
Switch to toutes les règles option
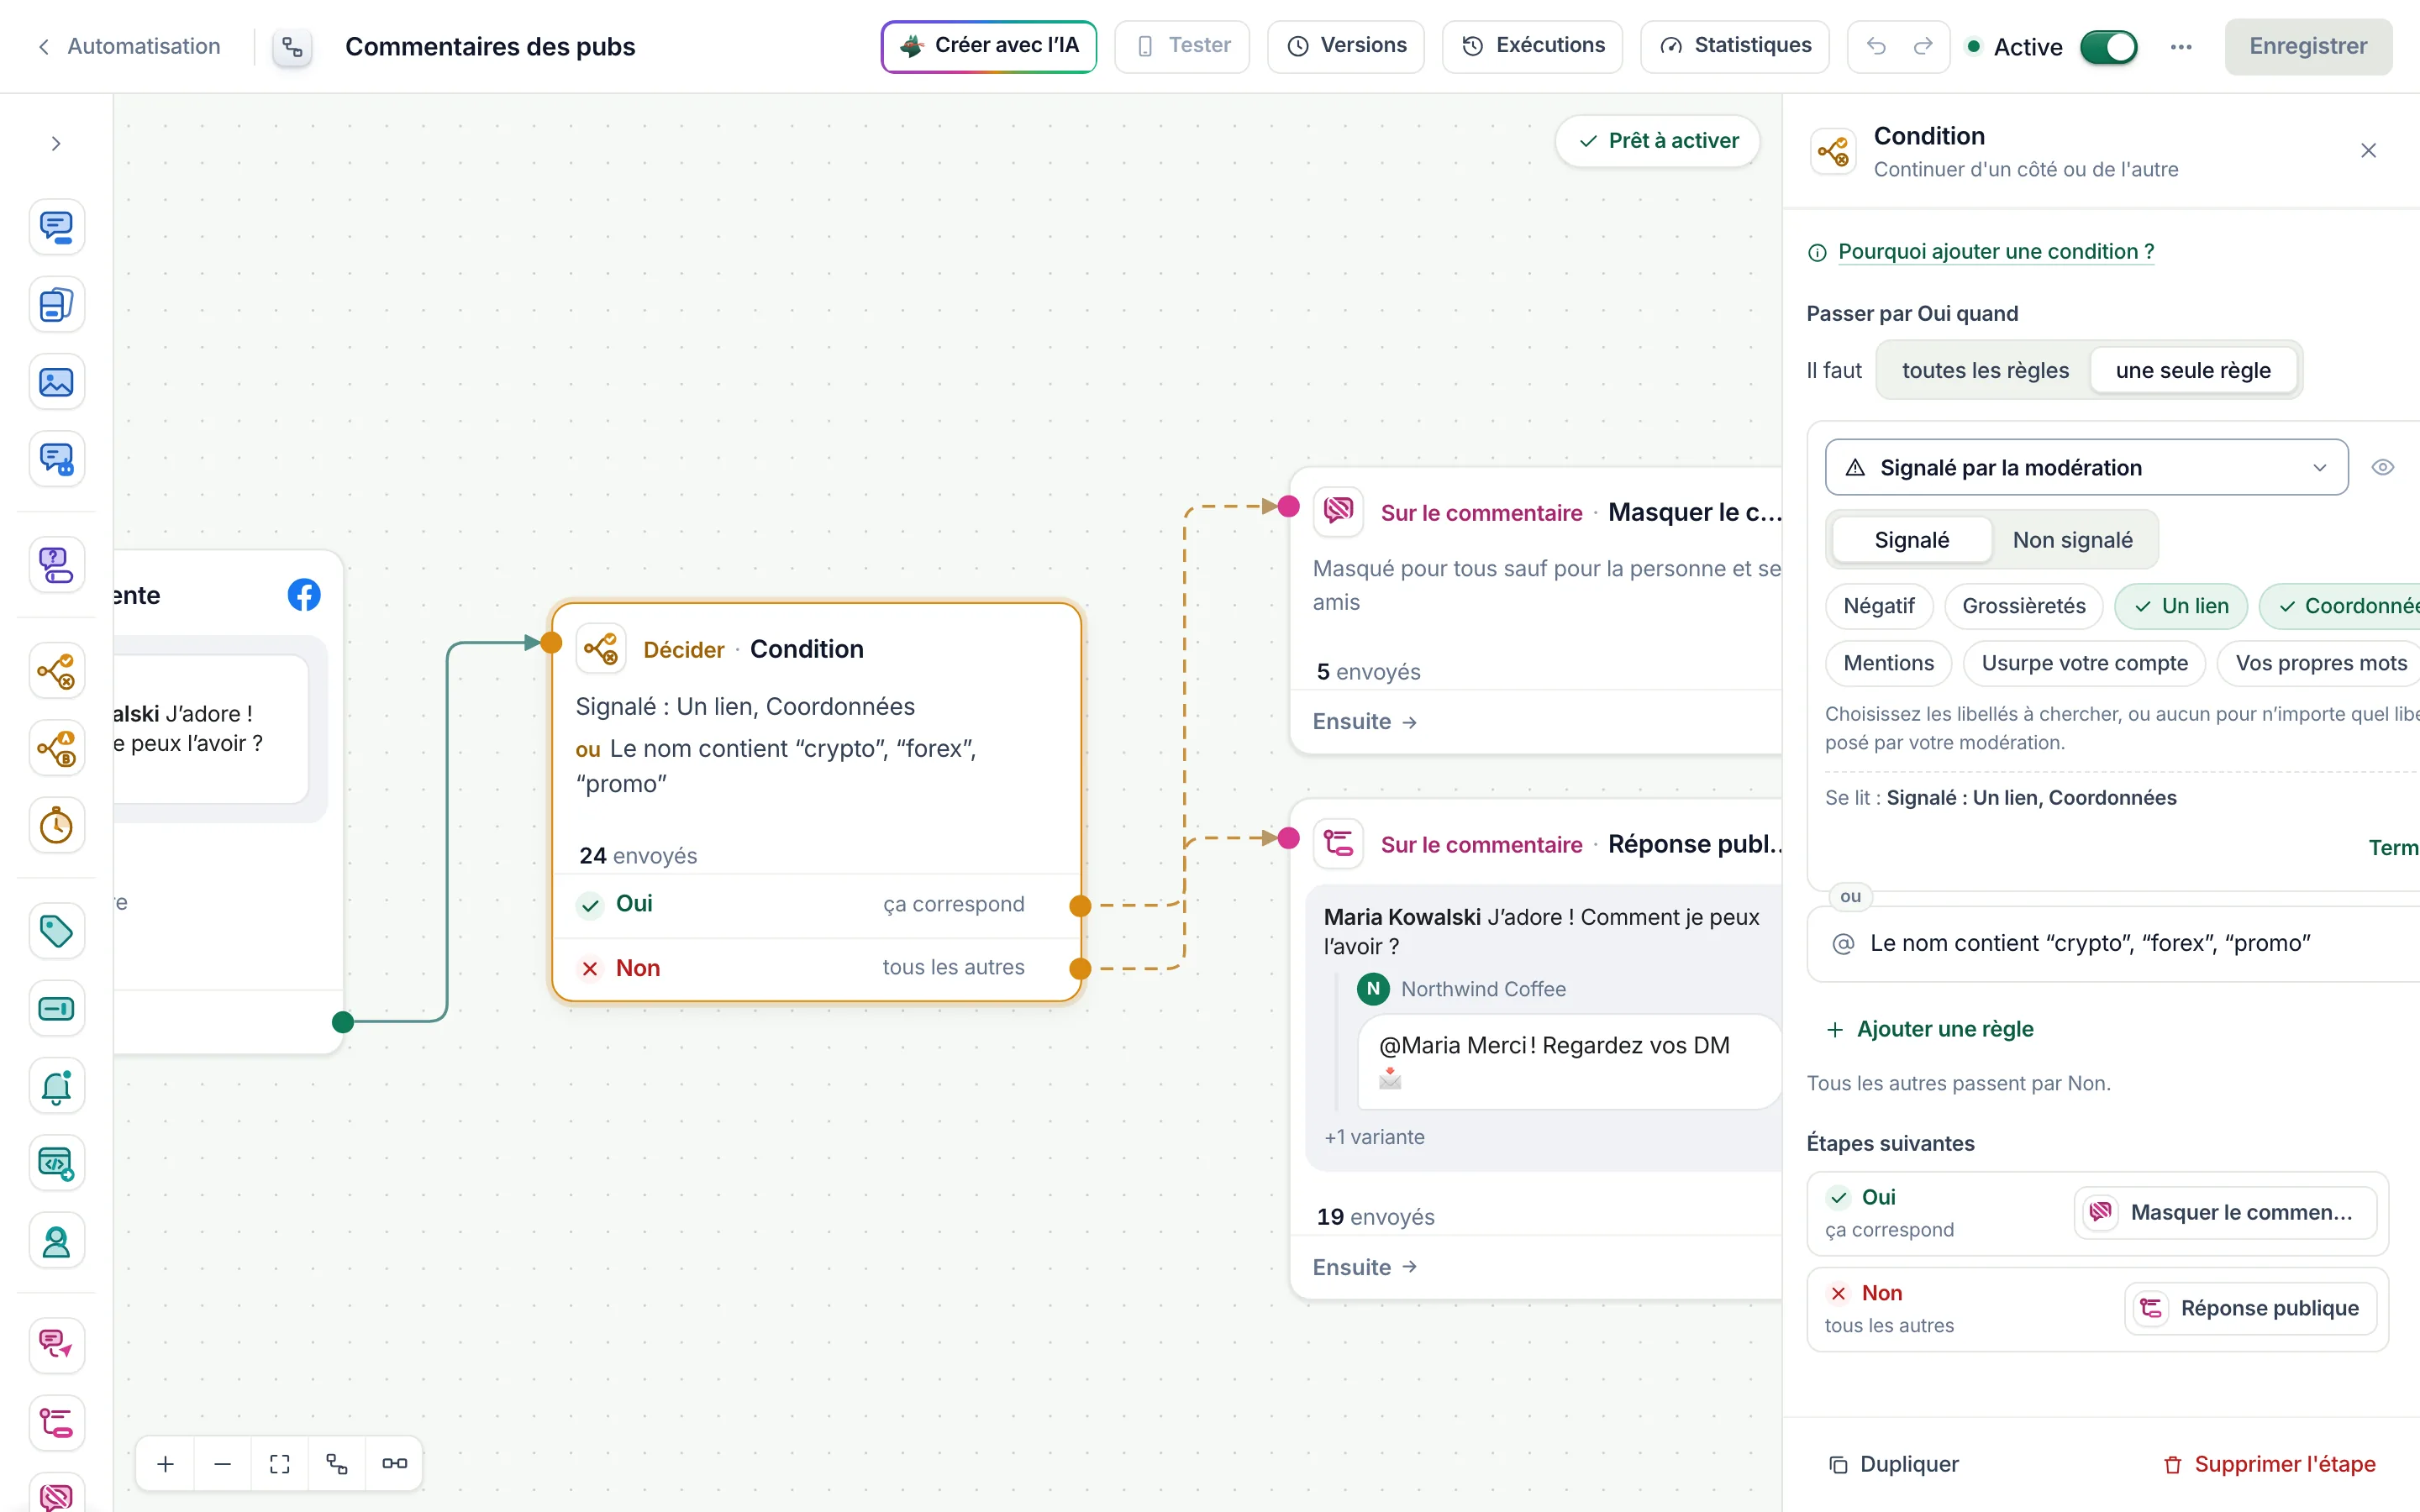coord(1985,370)
